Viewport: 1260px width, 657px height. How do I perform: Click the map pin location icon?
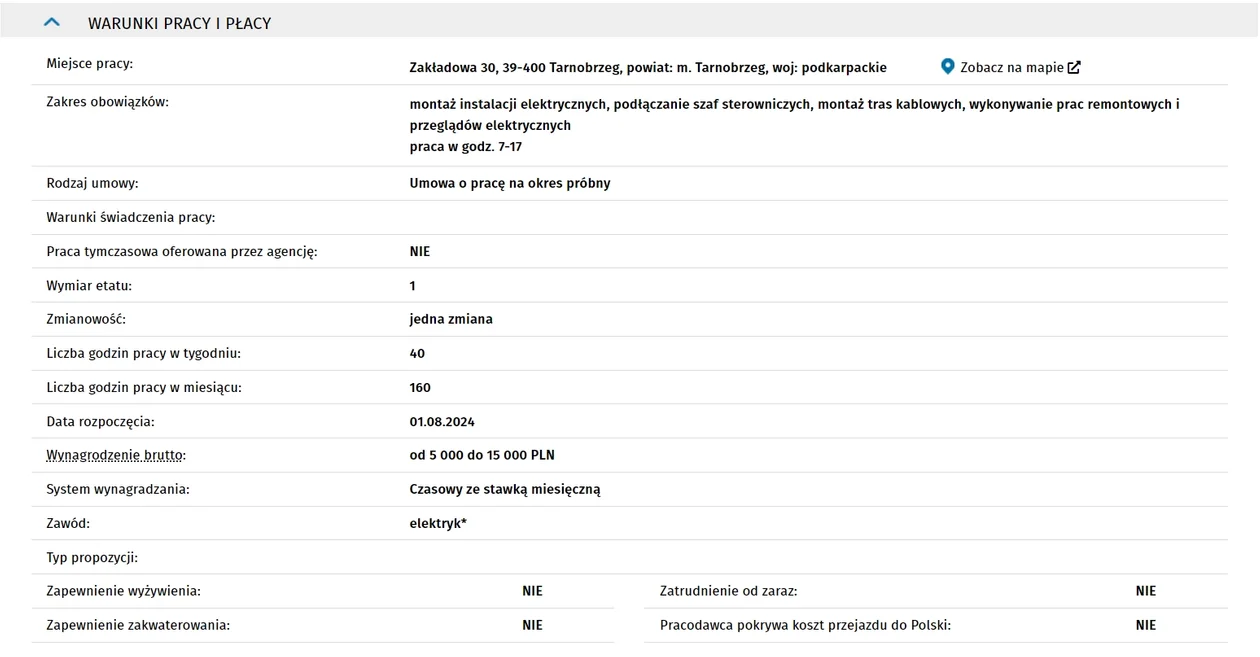point(948,67)
